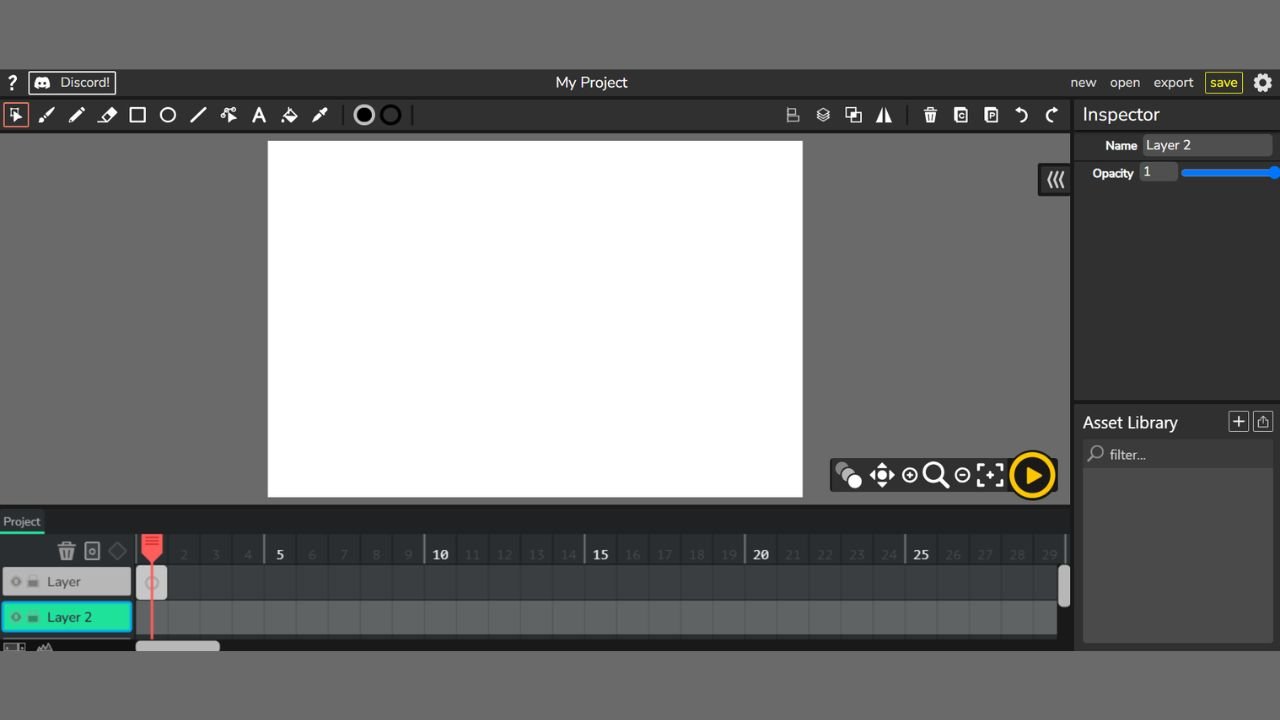The width and height of the screenshot is (1280, 720).
Task: Select the Eraser tool
Action: (x=107, y=115)
